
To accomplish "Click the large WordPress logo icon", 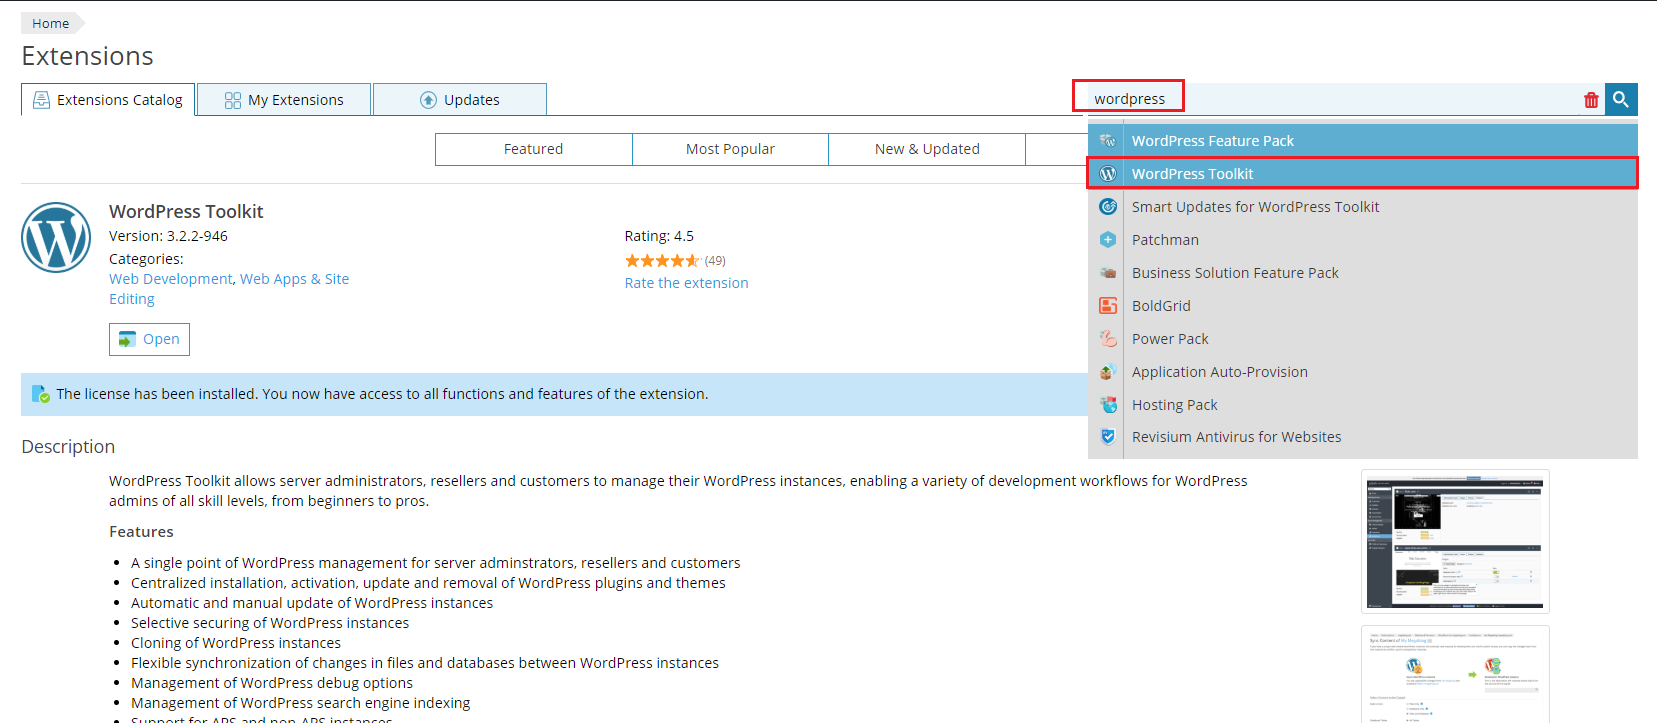I will click(x=56, y=238).
